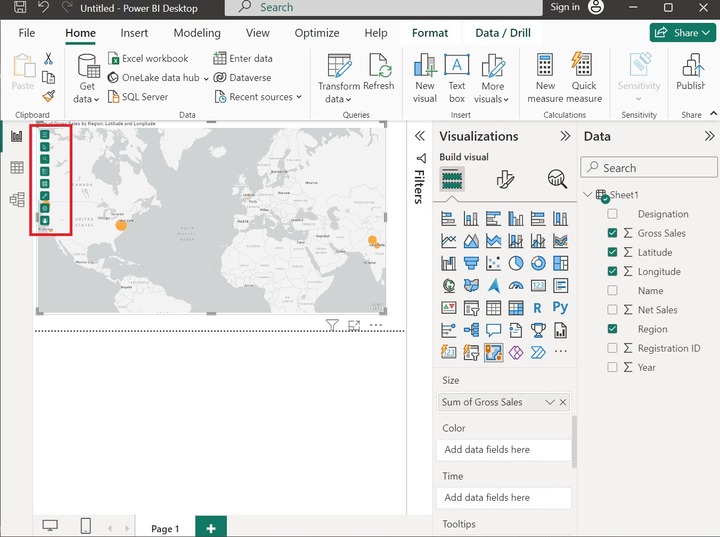Screen dimensions: 720x537
Task: Enable the Designation field checkbox
Action: click(612, 214)
